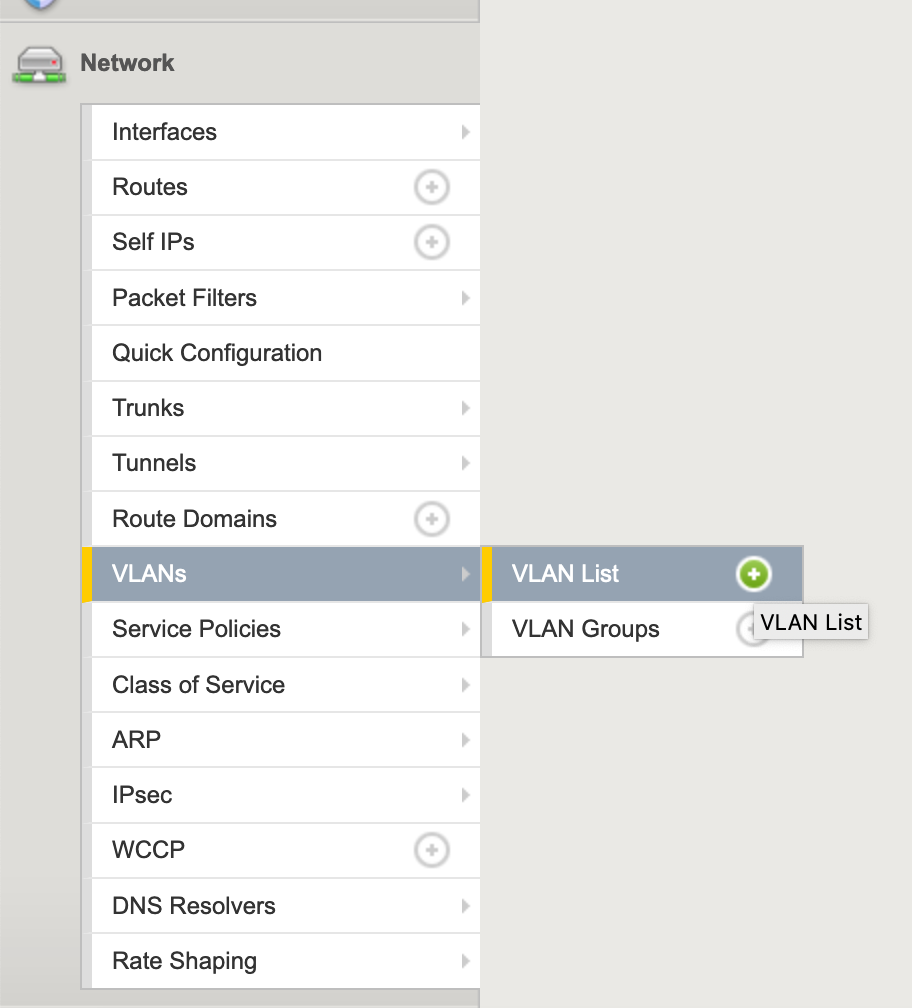
Task: Select VLAN List in the flyout menu
Action: click(x=566, y=573)
